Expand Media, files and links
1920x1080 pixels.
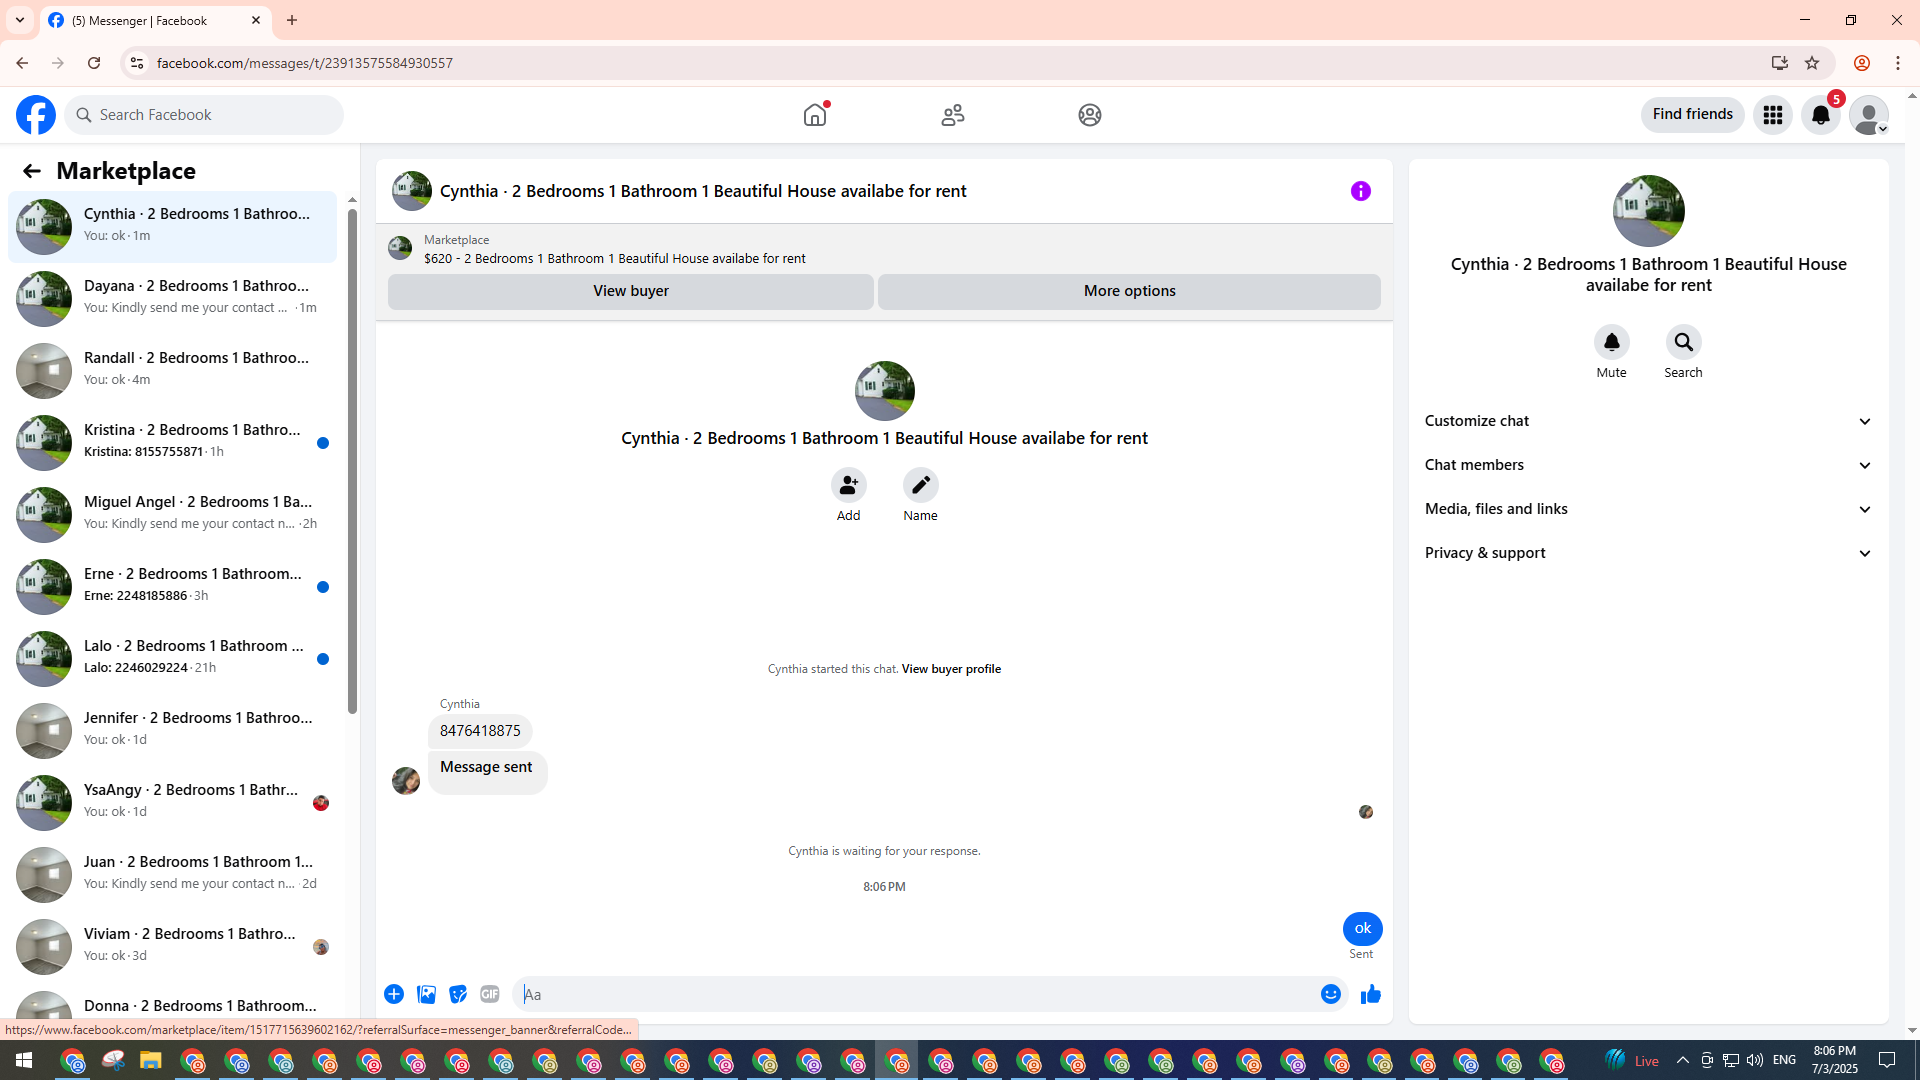(1648, 509)
